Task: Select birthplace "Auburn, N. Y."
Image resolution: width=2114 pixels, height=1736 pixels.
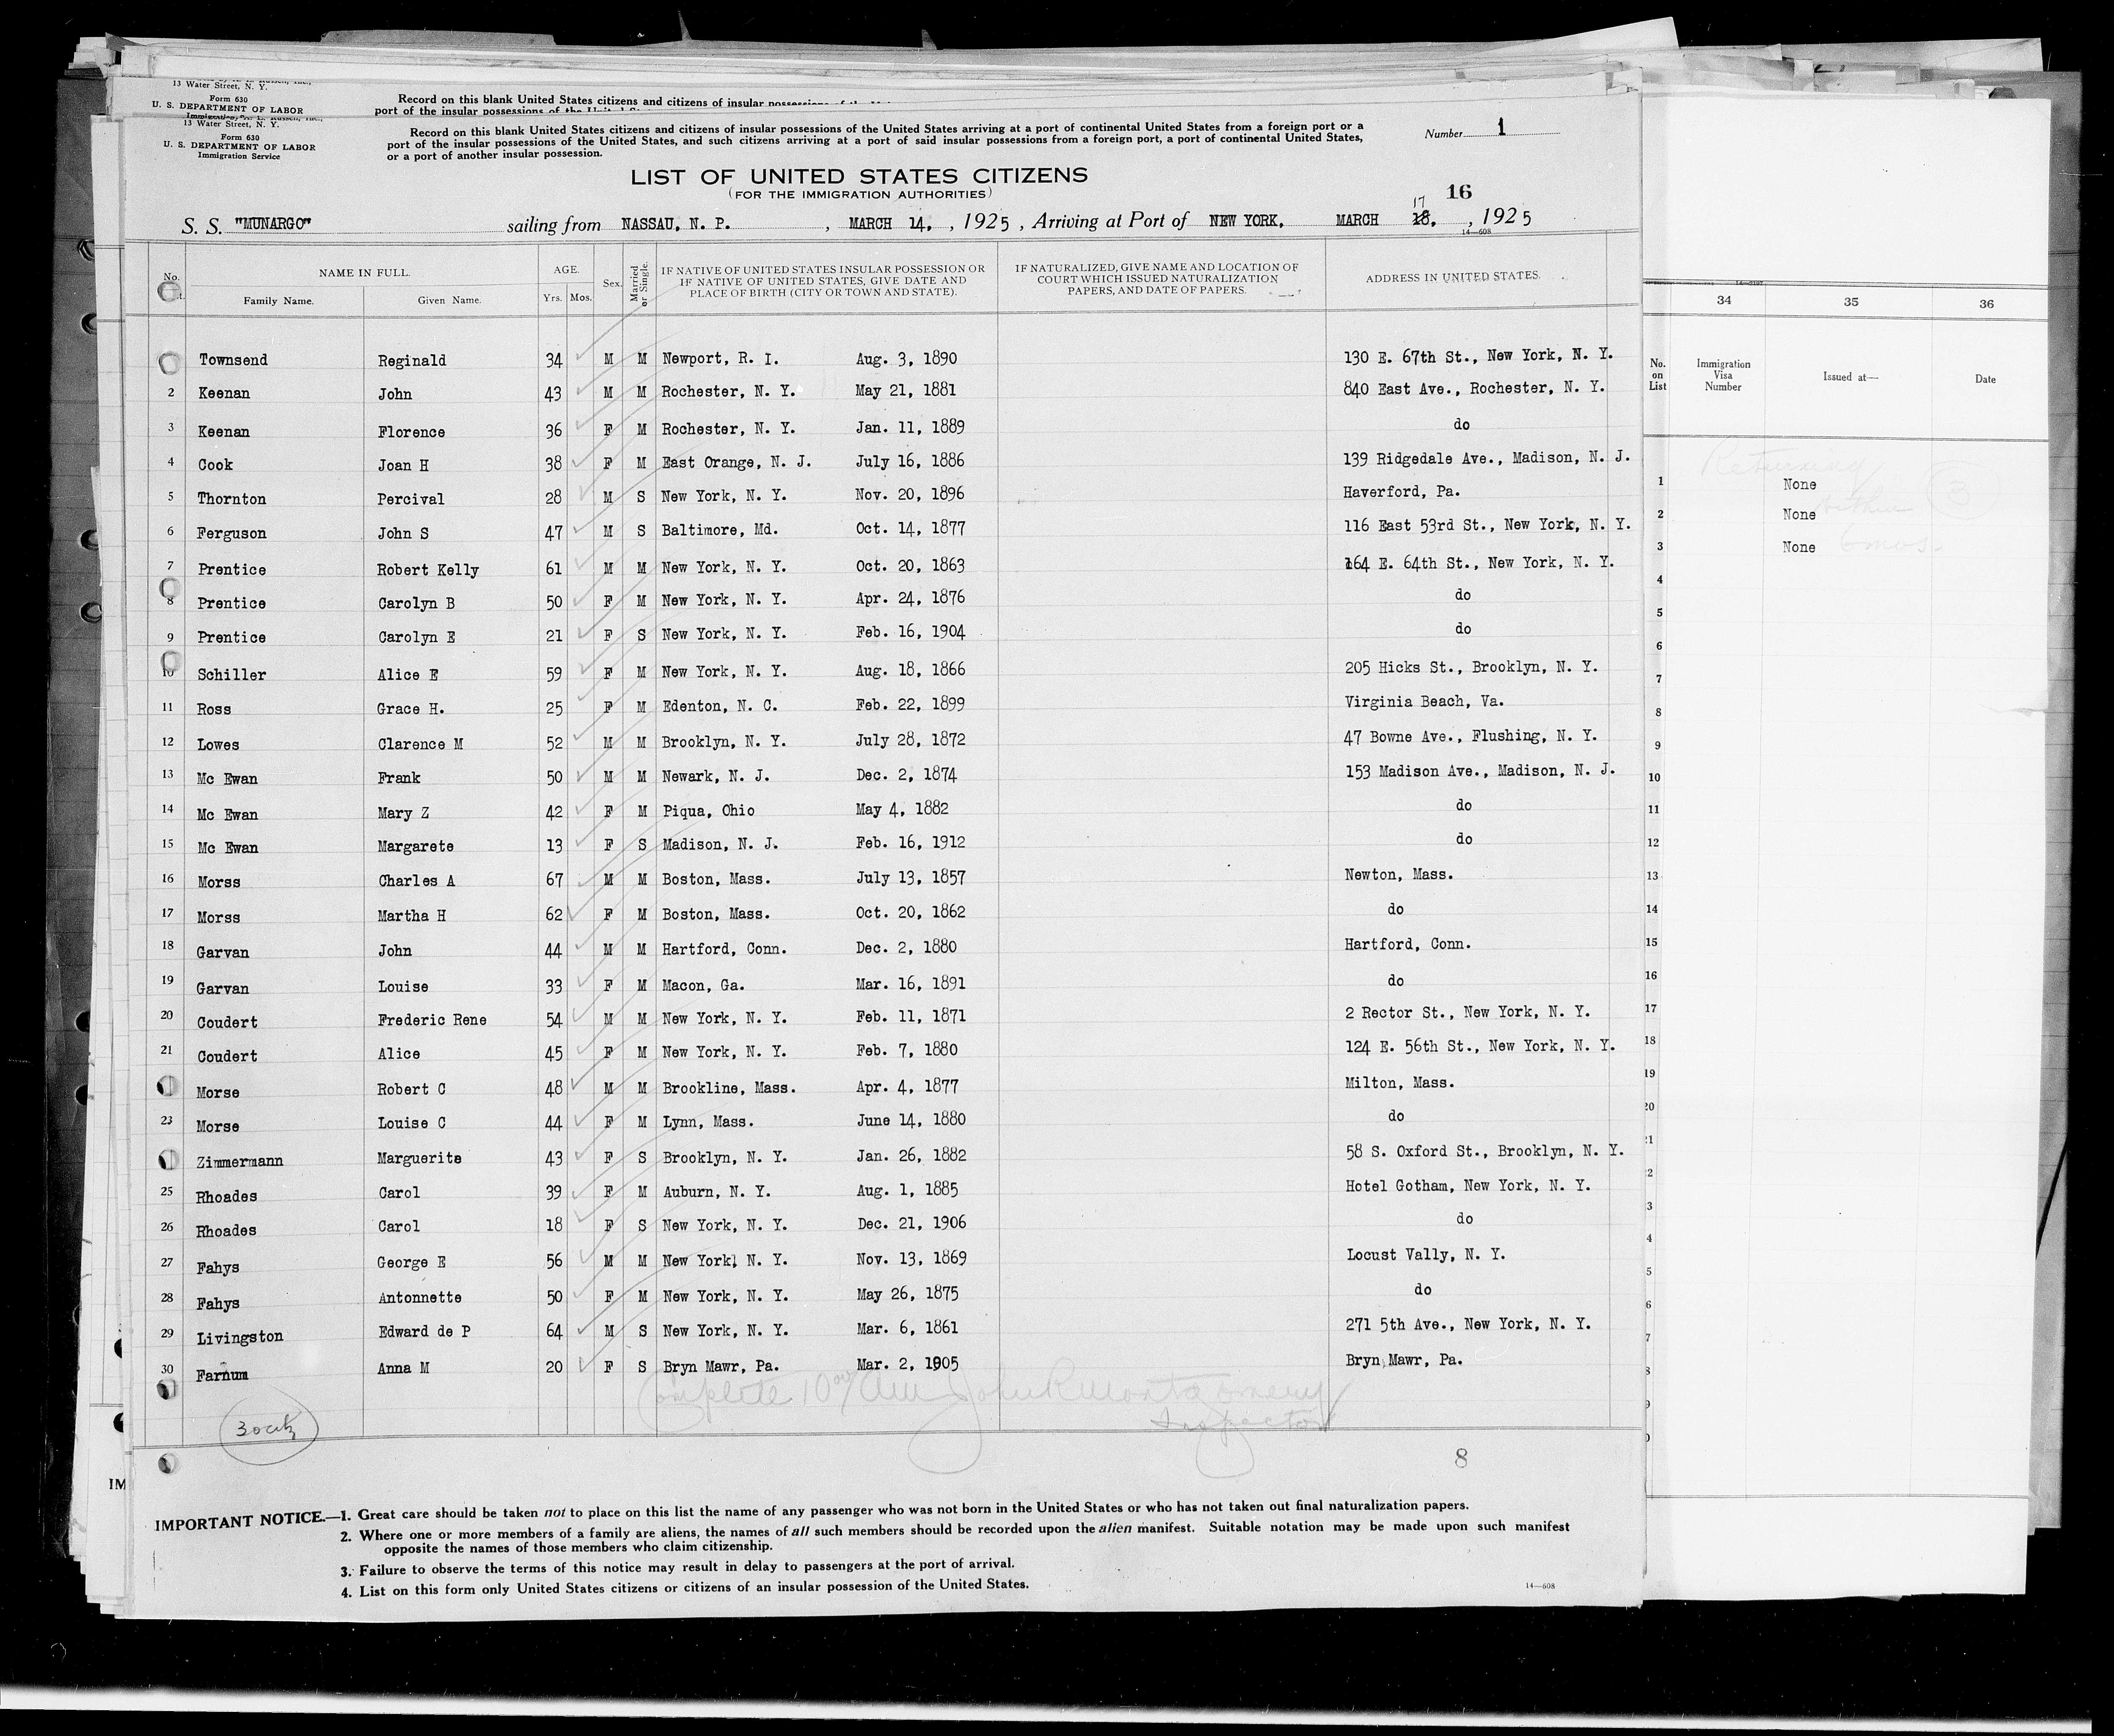Action: [x=716, y=1192]
